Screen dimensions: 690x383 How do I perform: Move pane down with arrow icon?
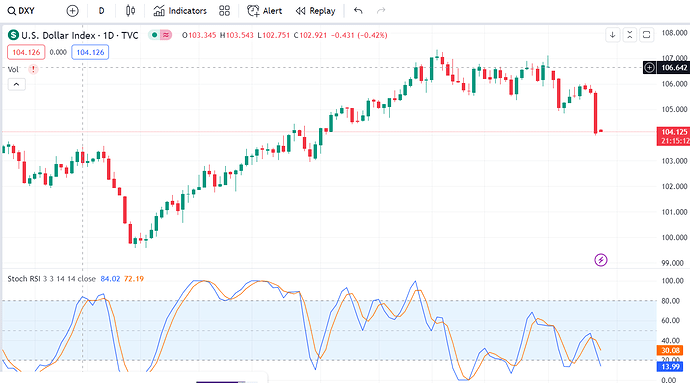[613, 35]
